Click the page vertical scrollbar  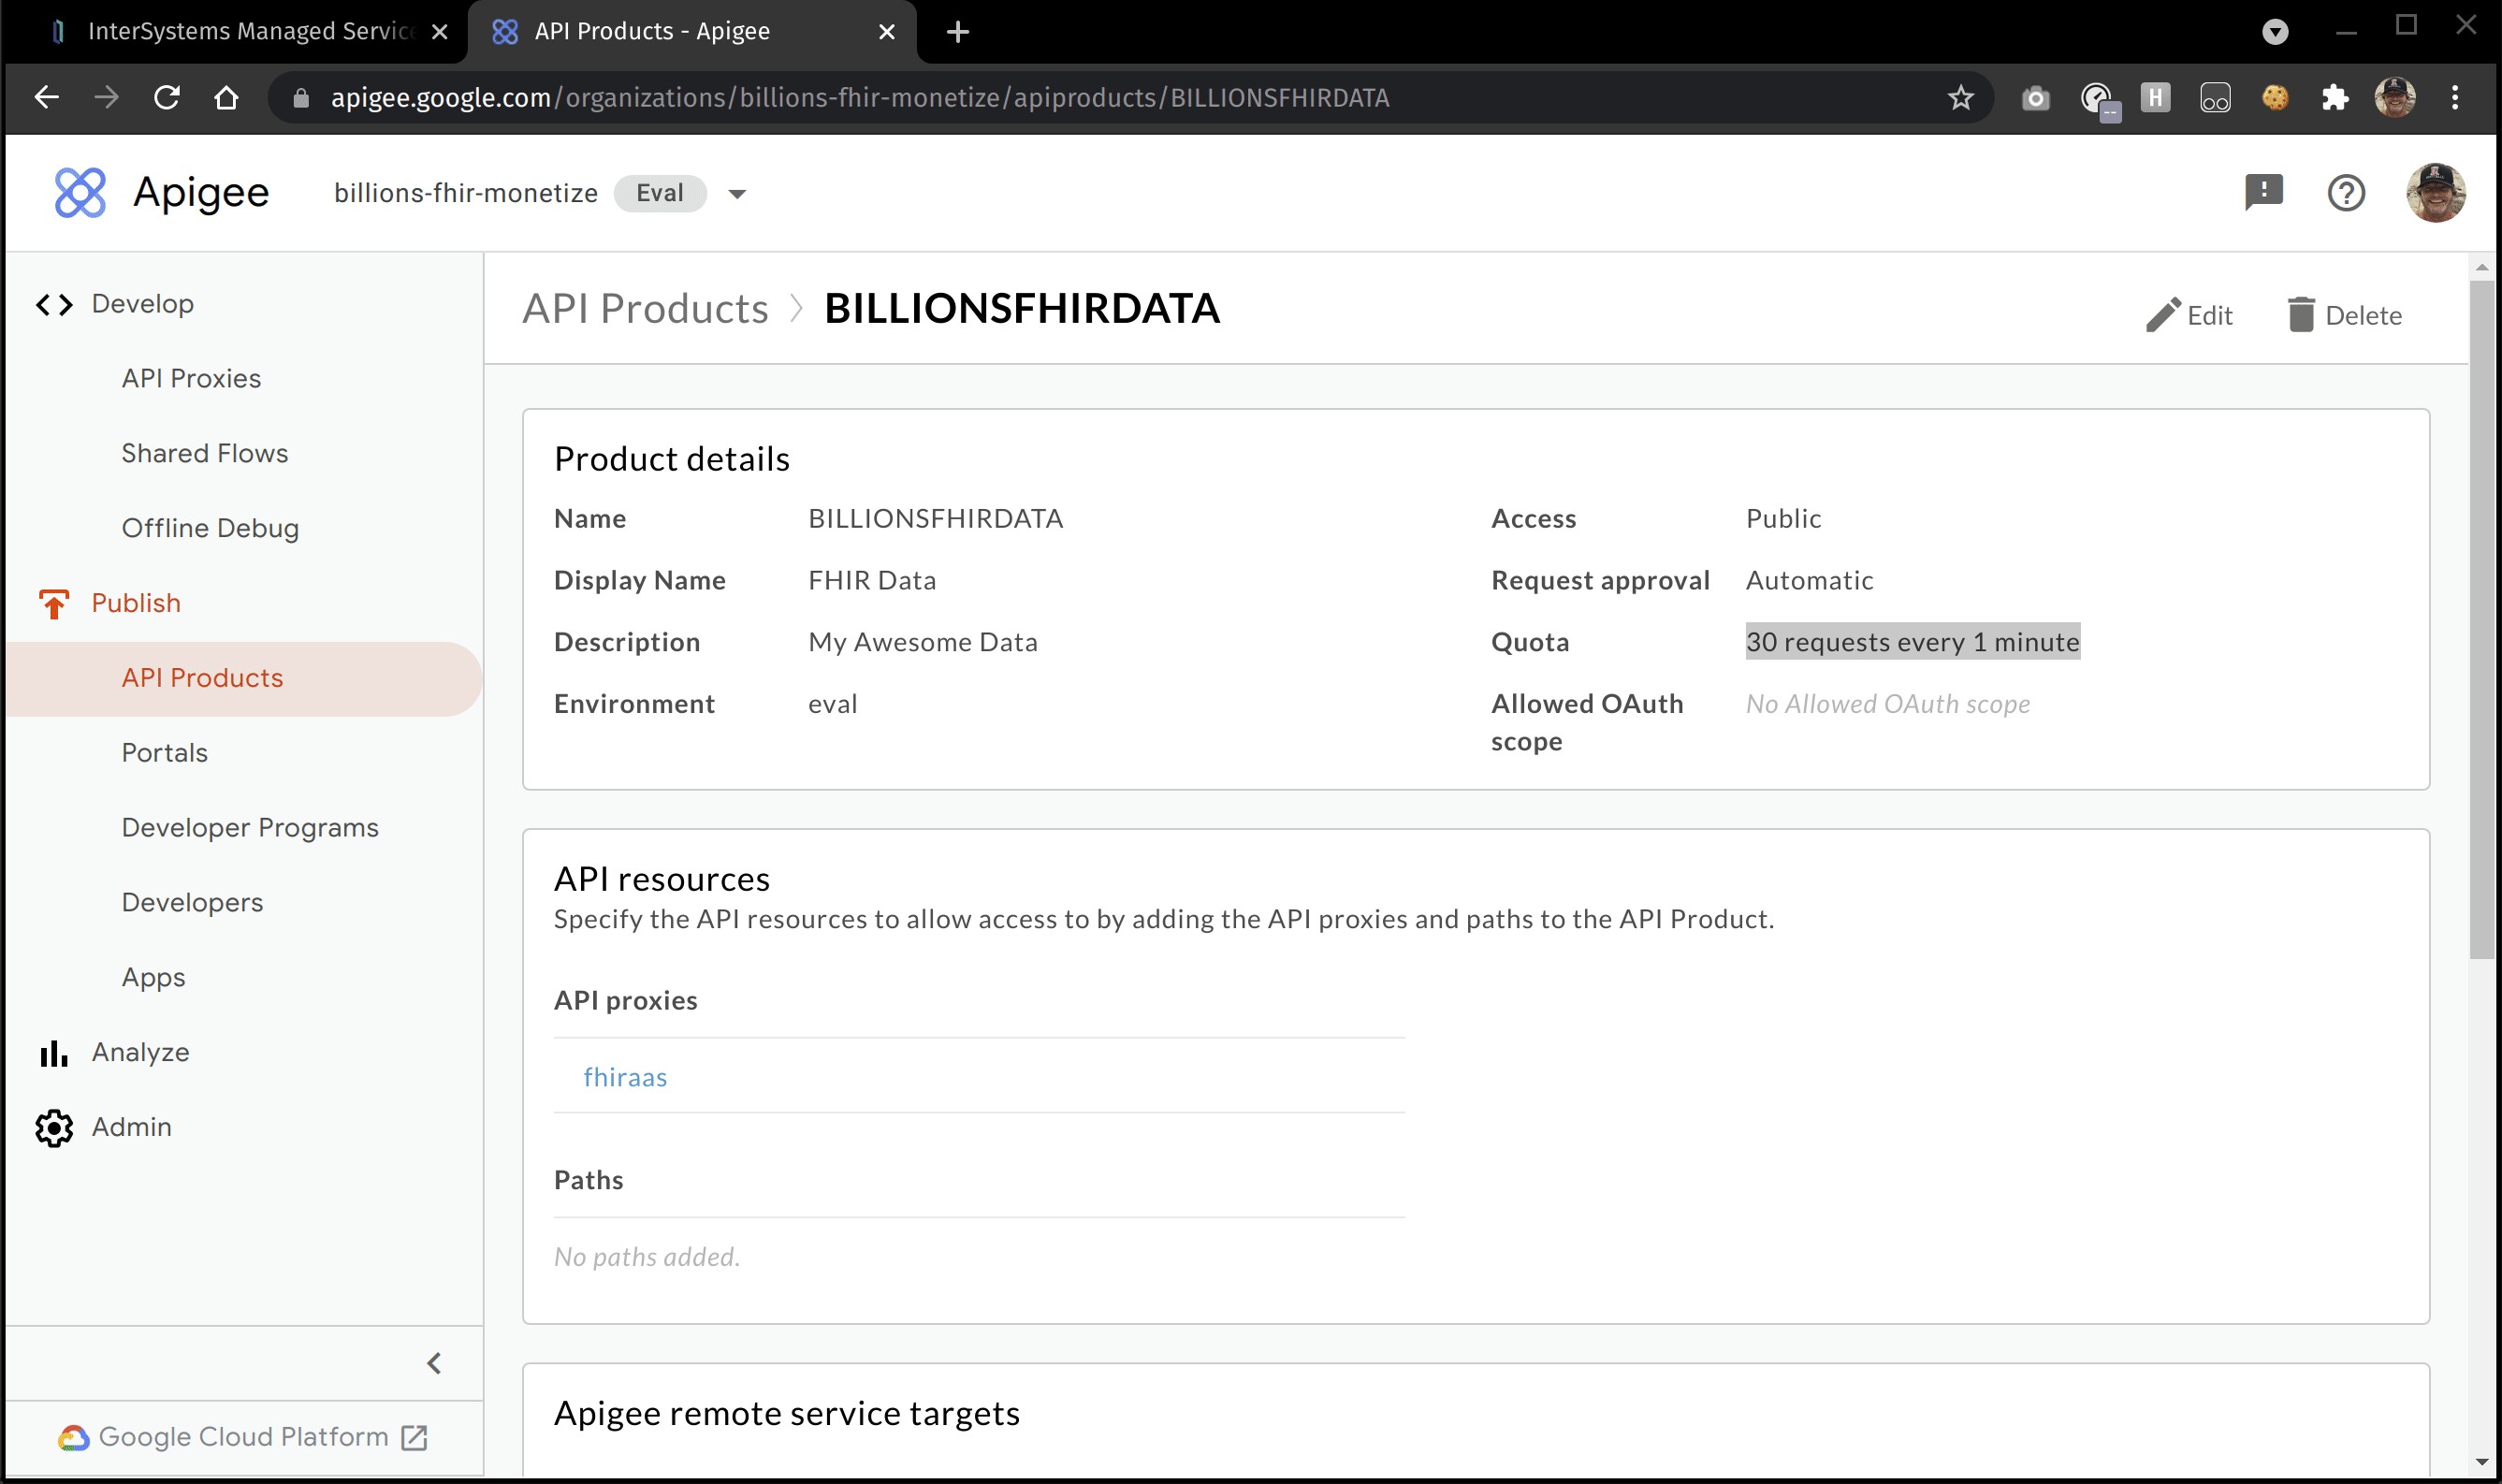(2481, 620)
